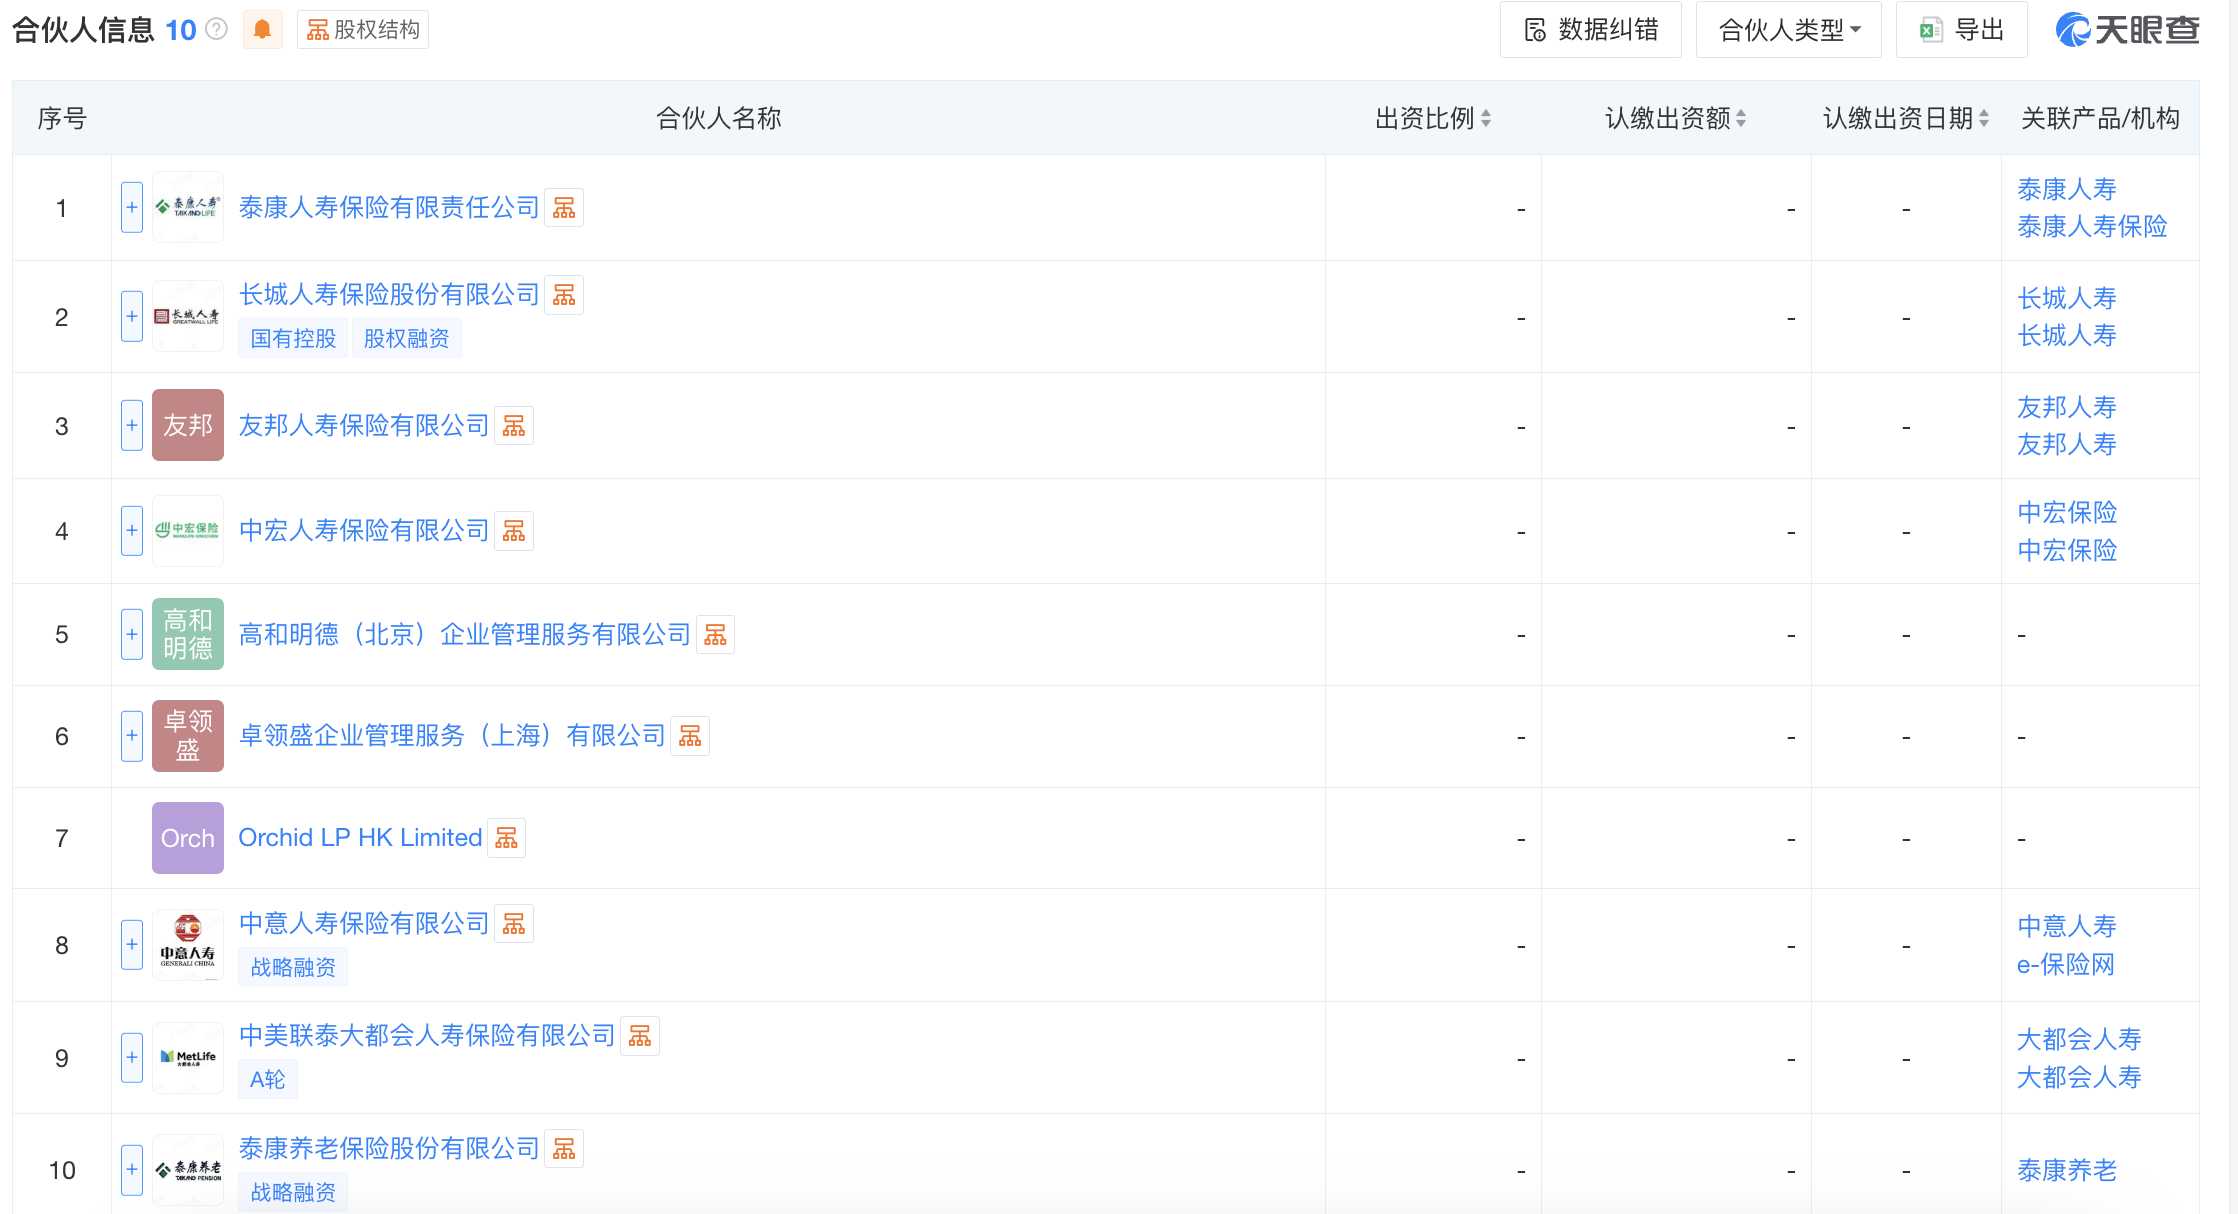
Task: Open 股权结构 icon for 中美联泰大都会人寿保险有限公司
Action: click(x=639, y=1036)
